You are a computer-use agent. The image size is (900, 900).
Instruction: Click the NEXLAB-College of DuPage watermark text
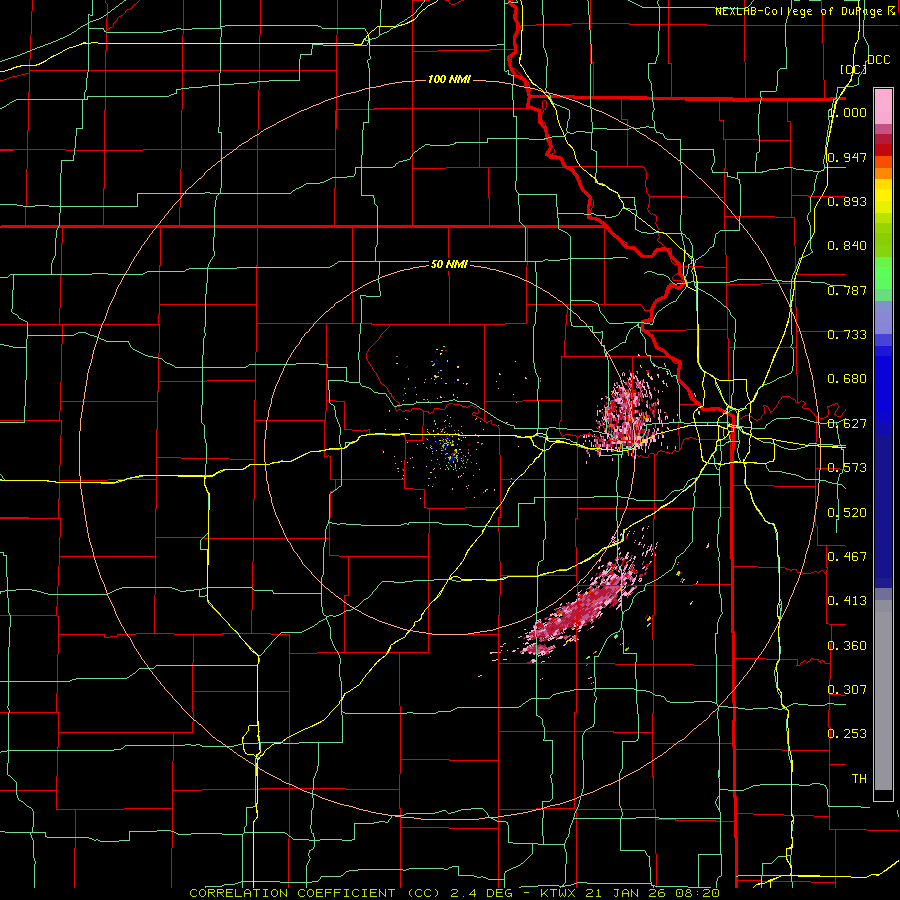pos(805,11)
